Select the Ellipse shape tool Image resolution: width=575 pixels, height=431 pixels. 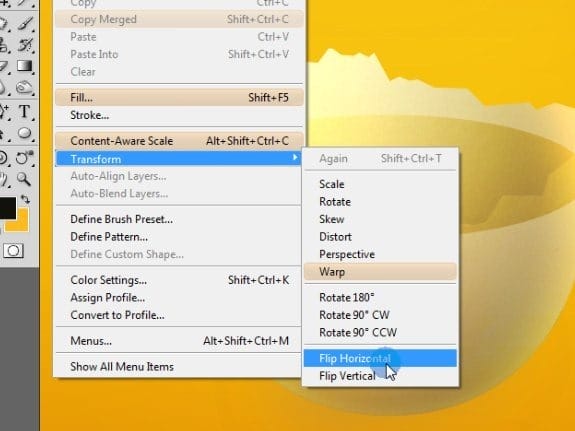(24, 133)
